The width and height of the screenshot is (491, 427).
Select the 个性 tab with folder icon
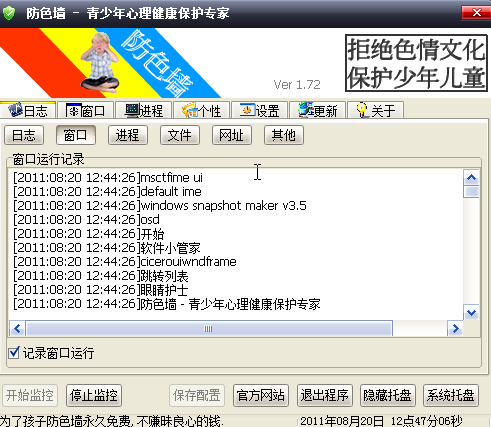point(201,110)
